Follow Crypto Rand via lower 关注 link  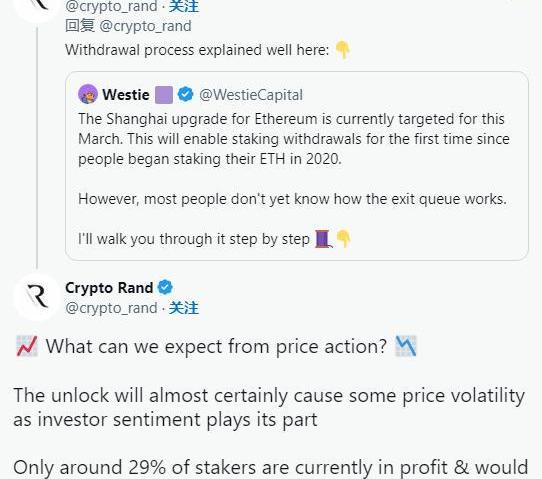click(184, 308)
